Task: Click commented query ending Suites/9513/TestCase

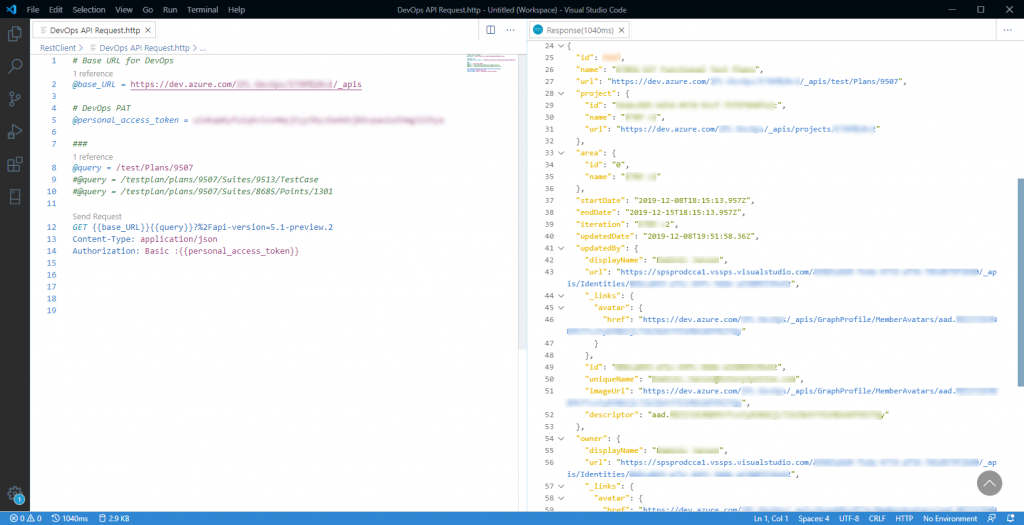Action: point(195,180)
